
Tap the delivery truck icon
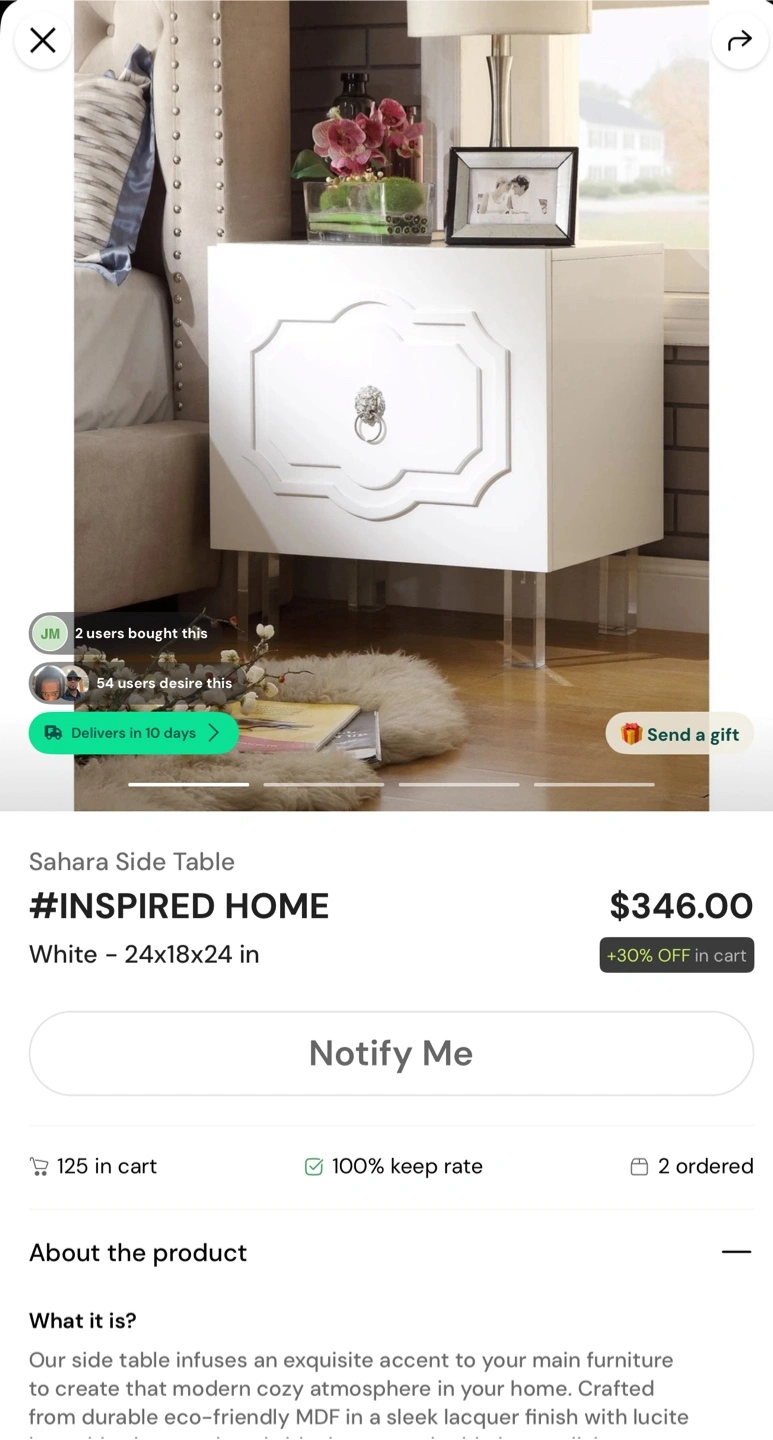pyautogui.click(x=53, y=733)
